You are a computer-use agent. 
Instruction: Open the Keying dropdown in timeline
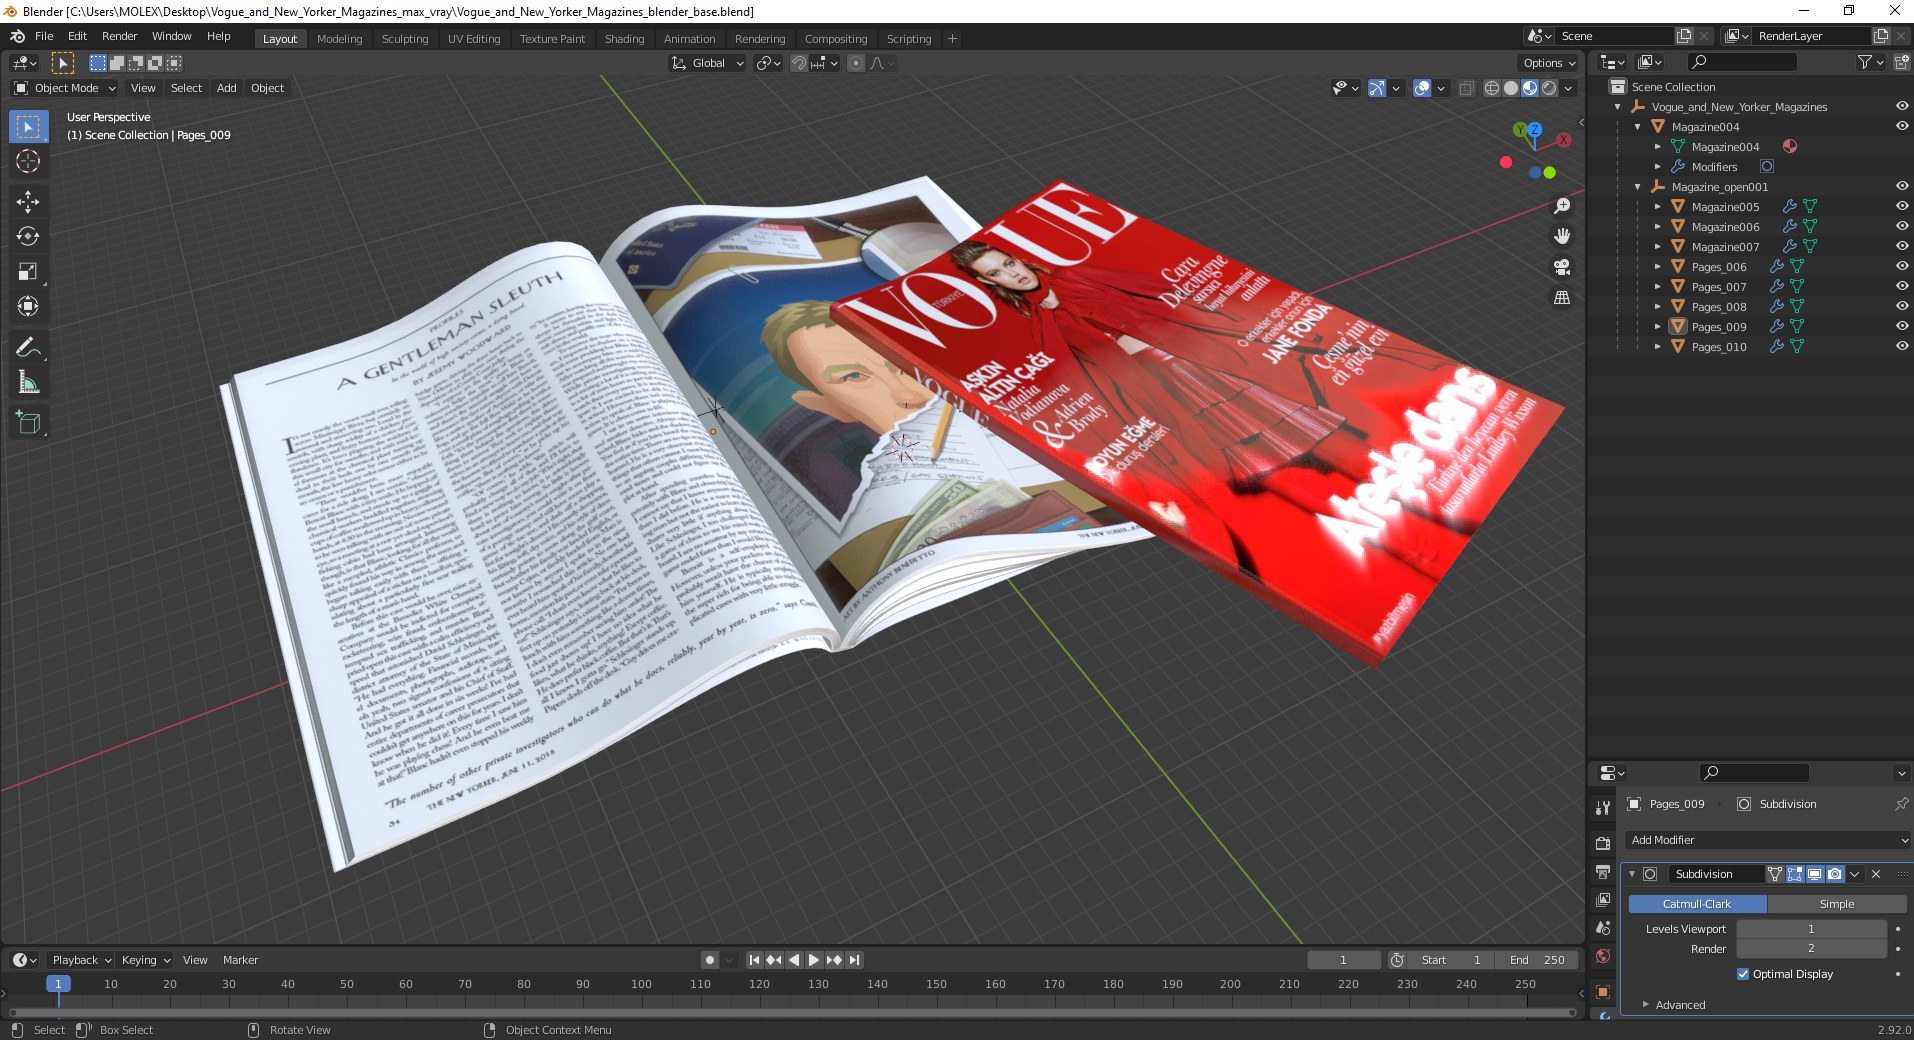[x=145, y=960]
